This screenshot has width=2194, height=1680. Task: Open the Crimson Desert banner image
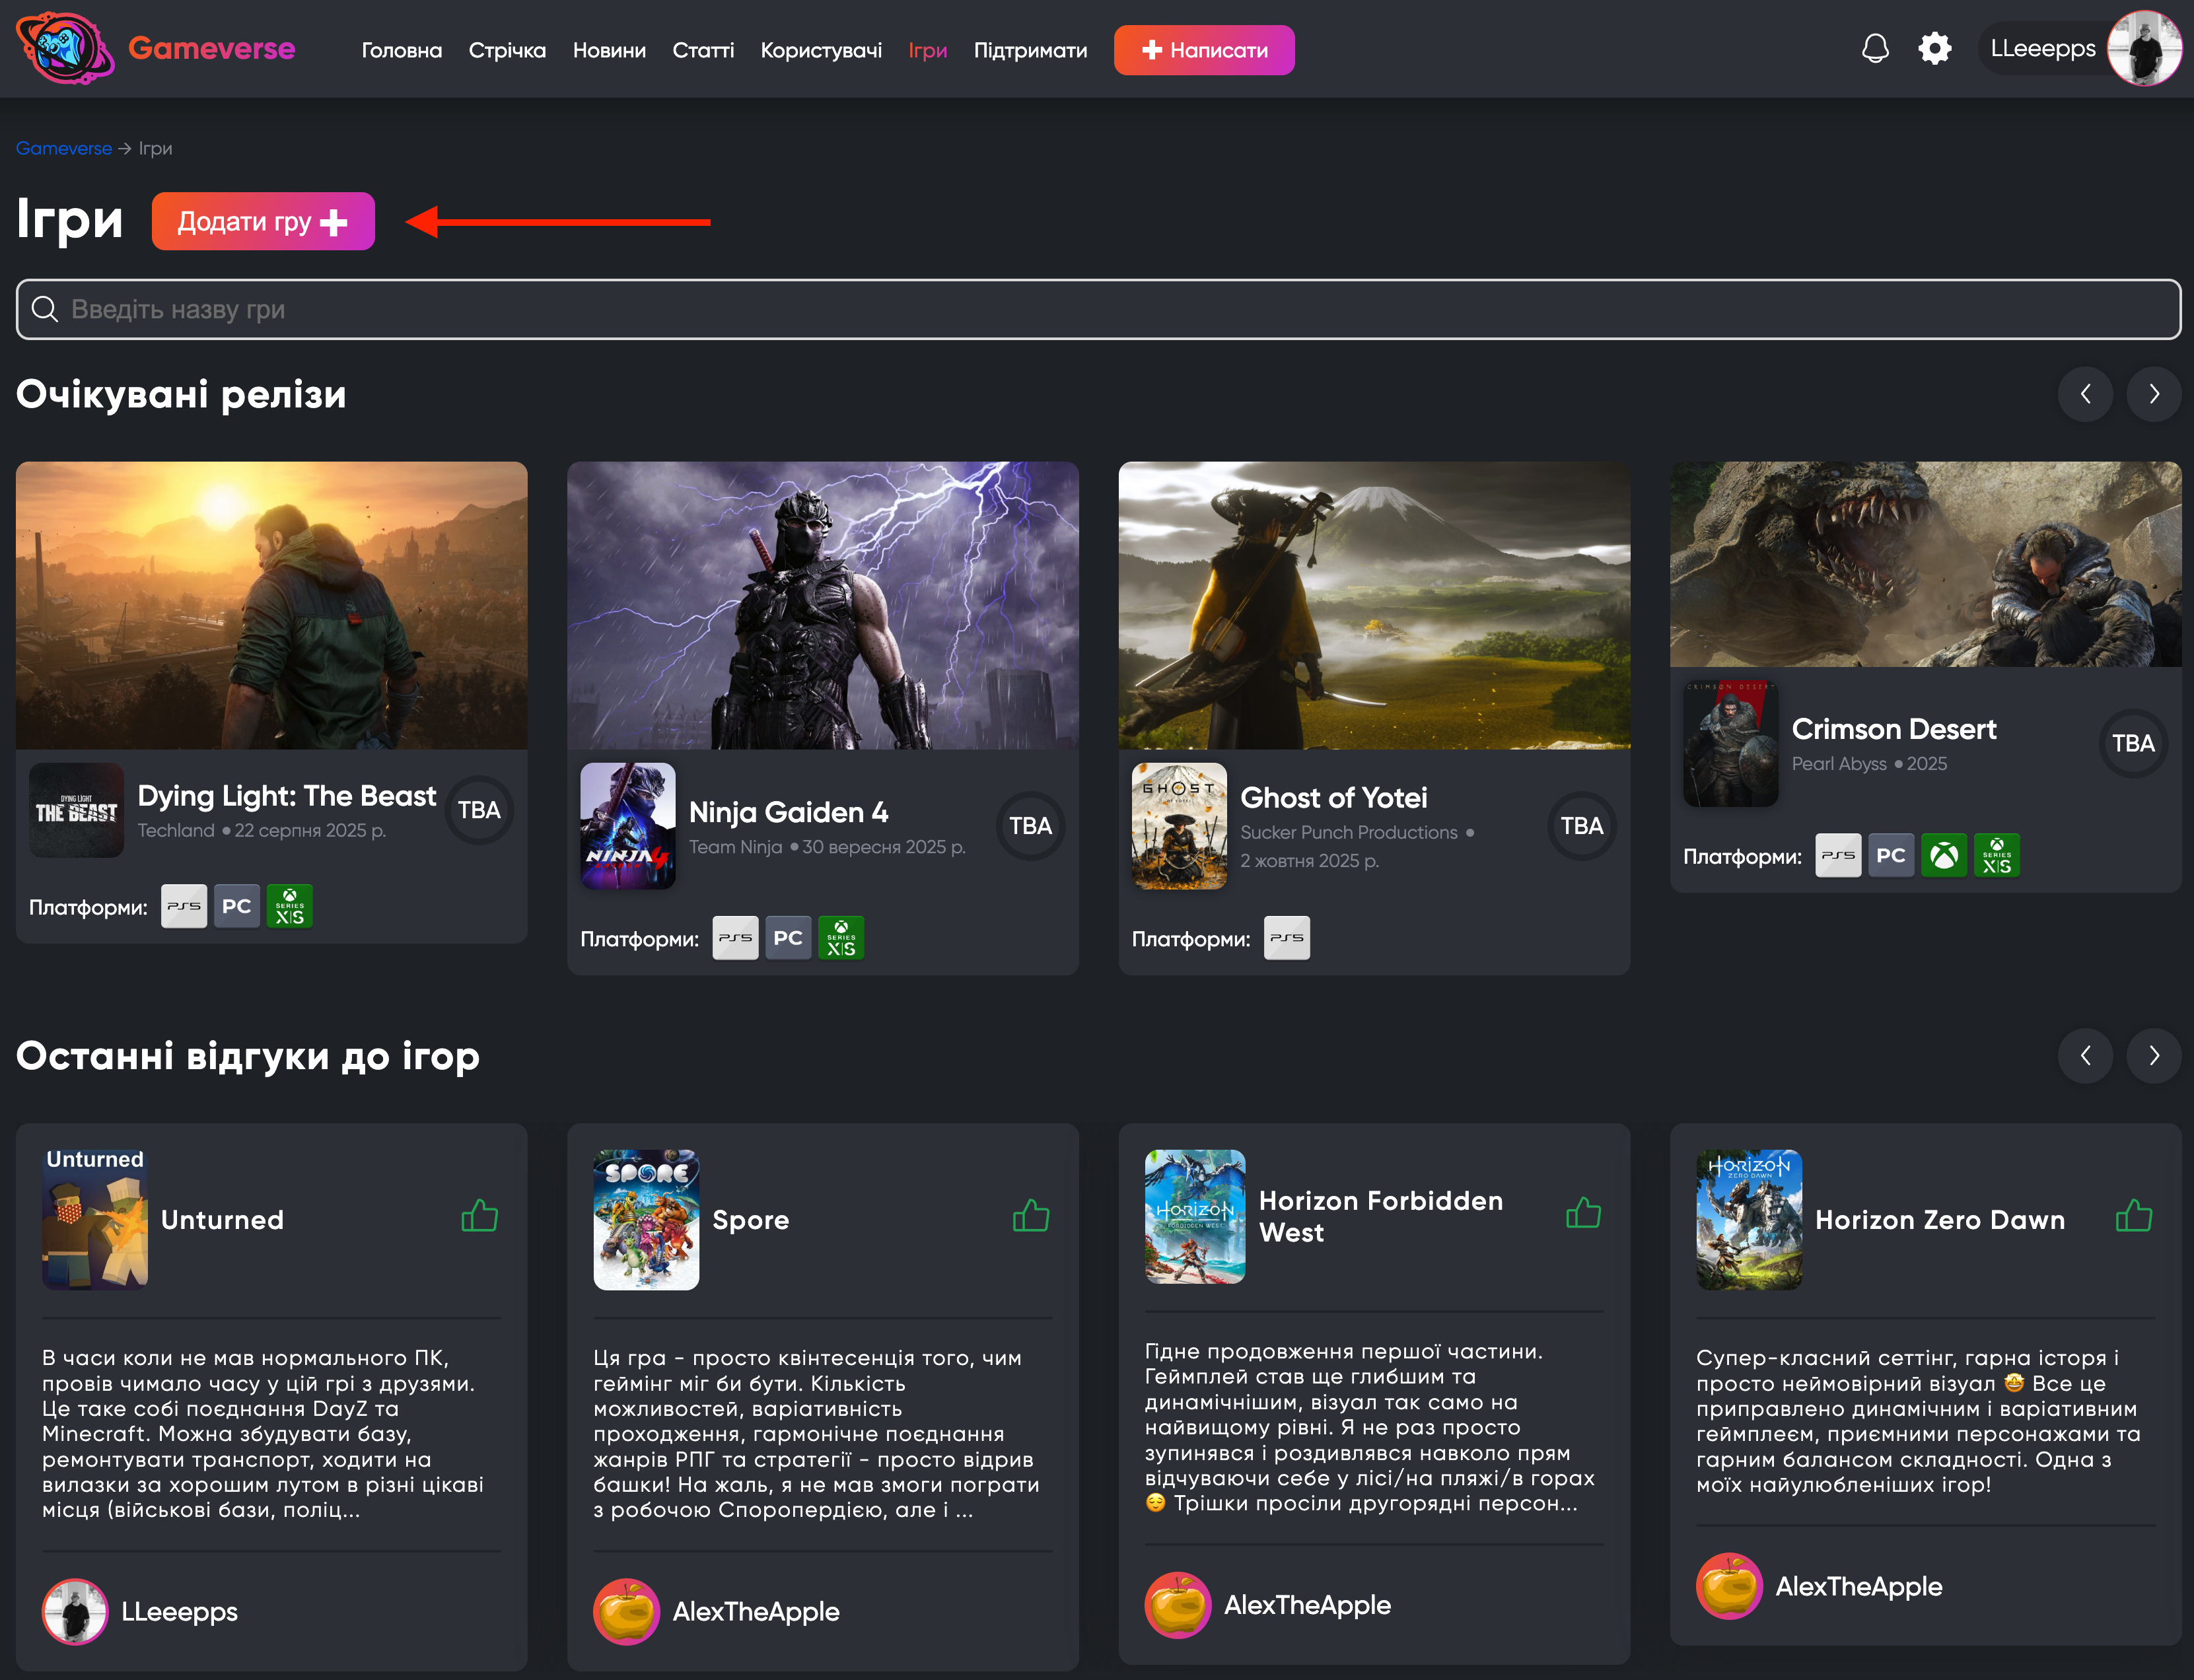pyautogui.click(x=1925, y=564)
